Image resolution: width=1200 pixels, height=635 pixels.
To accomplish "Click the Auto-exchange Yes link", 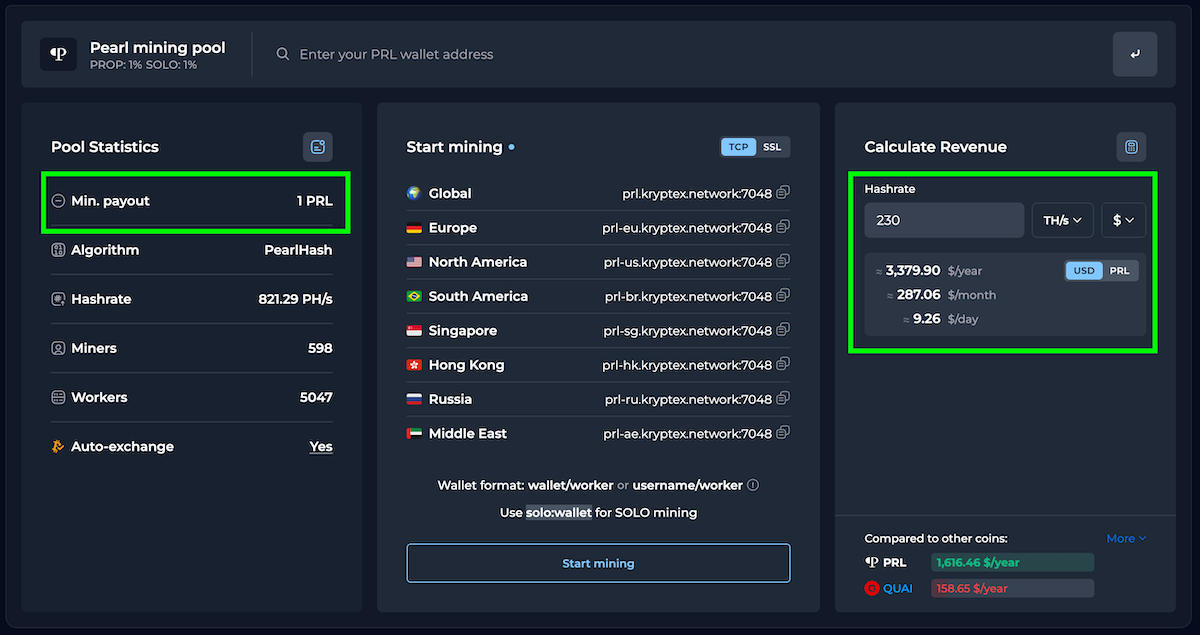I will pos(321,446).
